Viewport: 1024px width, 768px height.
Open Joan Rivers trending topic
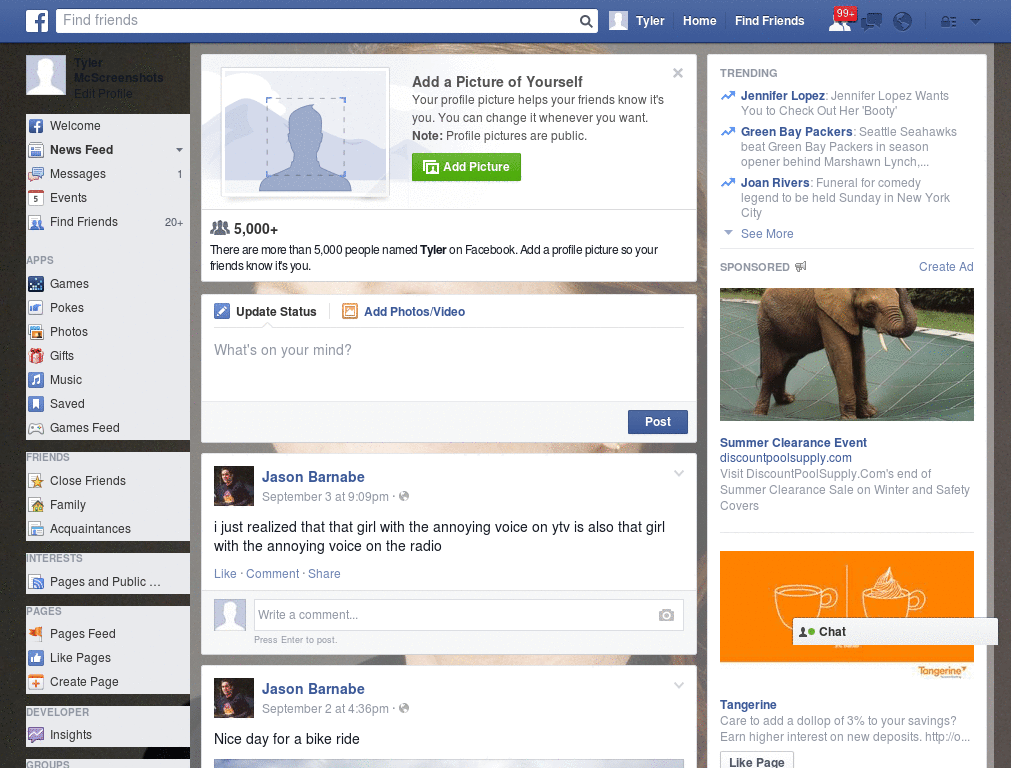click(775, 183)
